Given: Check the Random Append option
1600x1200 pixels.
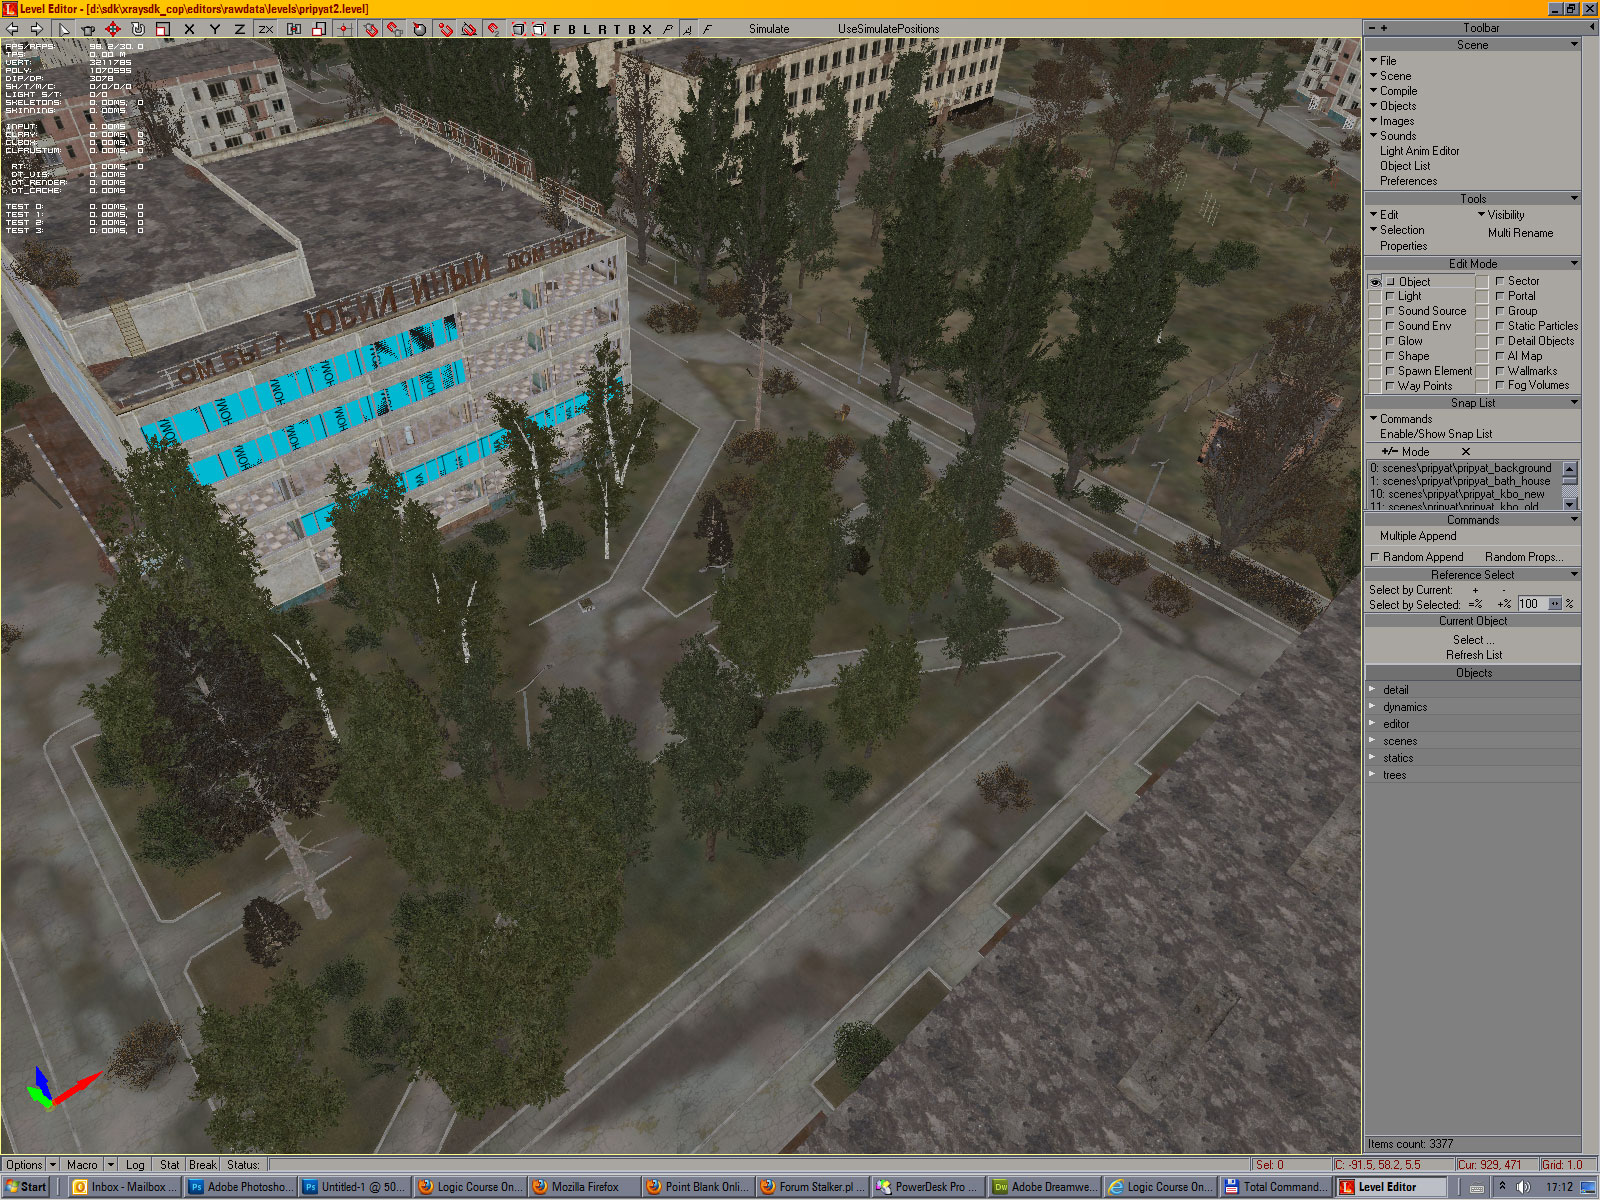Looking at the screenshot, I should [x=1416, y=557].
